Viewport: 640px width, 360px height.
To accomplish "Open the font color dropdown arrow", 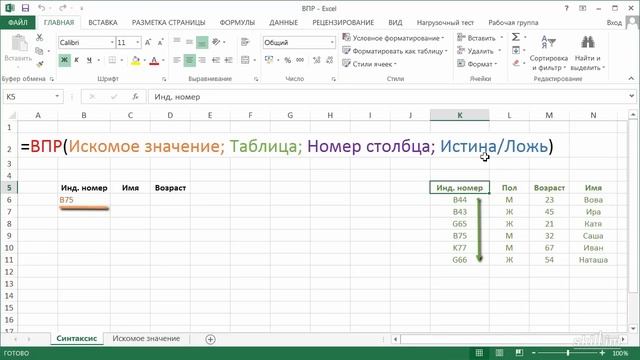I will click(x=163, y=60).
